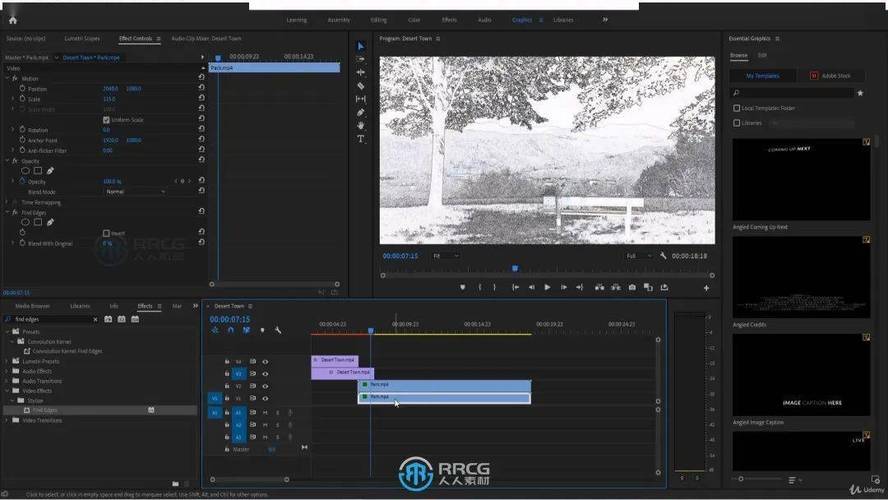Select the Type tool
Screen dimensions: 888x500
pyautogui.click(x=361, y=139)
